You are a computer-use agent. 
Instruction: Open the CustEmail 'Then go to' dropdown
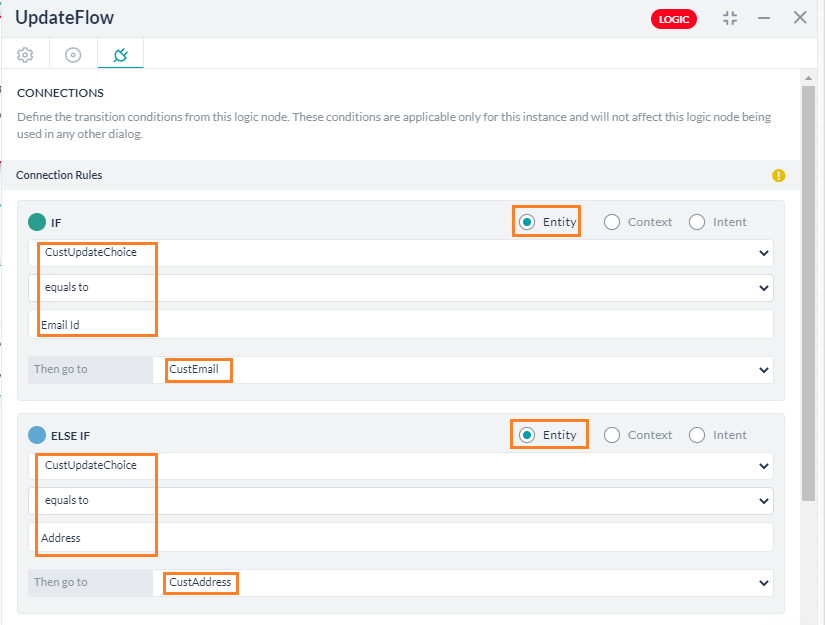765,369
